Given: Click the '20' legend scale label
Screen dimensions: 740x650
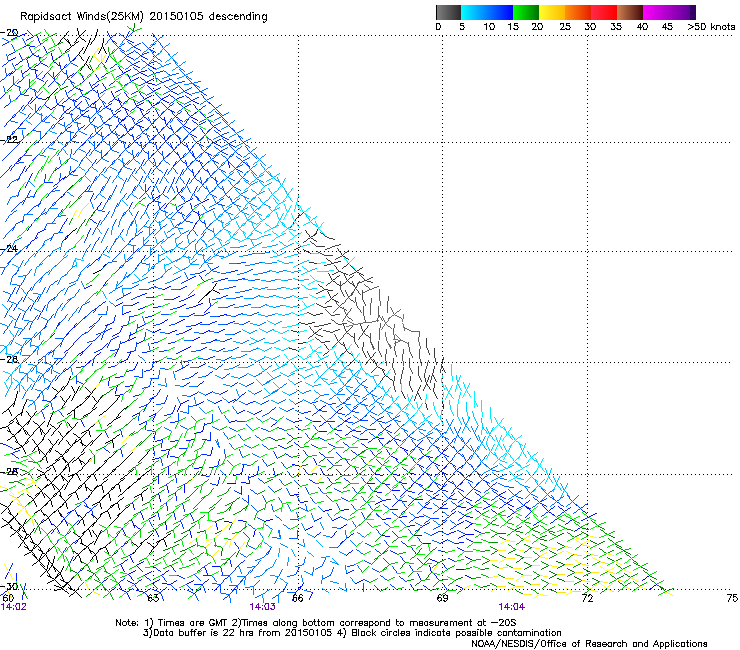Looking at the screenshot, I should [x=537, y=27].
